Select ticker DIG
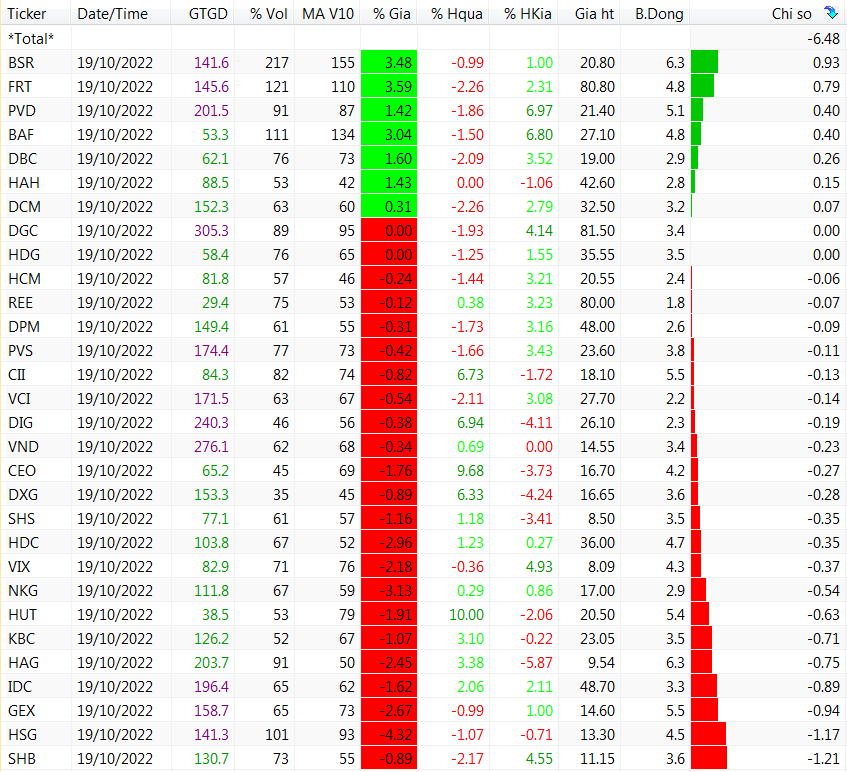 point(21,422)
